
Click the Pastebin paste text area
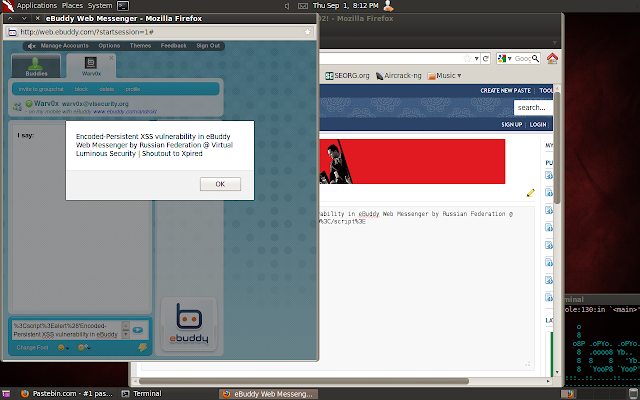click(x=427, y=288)
